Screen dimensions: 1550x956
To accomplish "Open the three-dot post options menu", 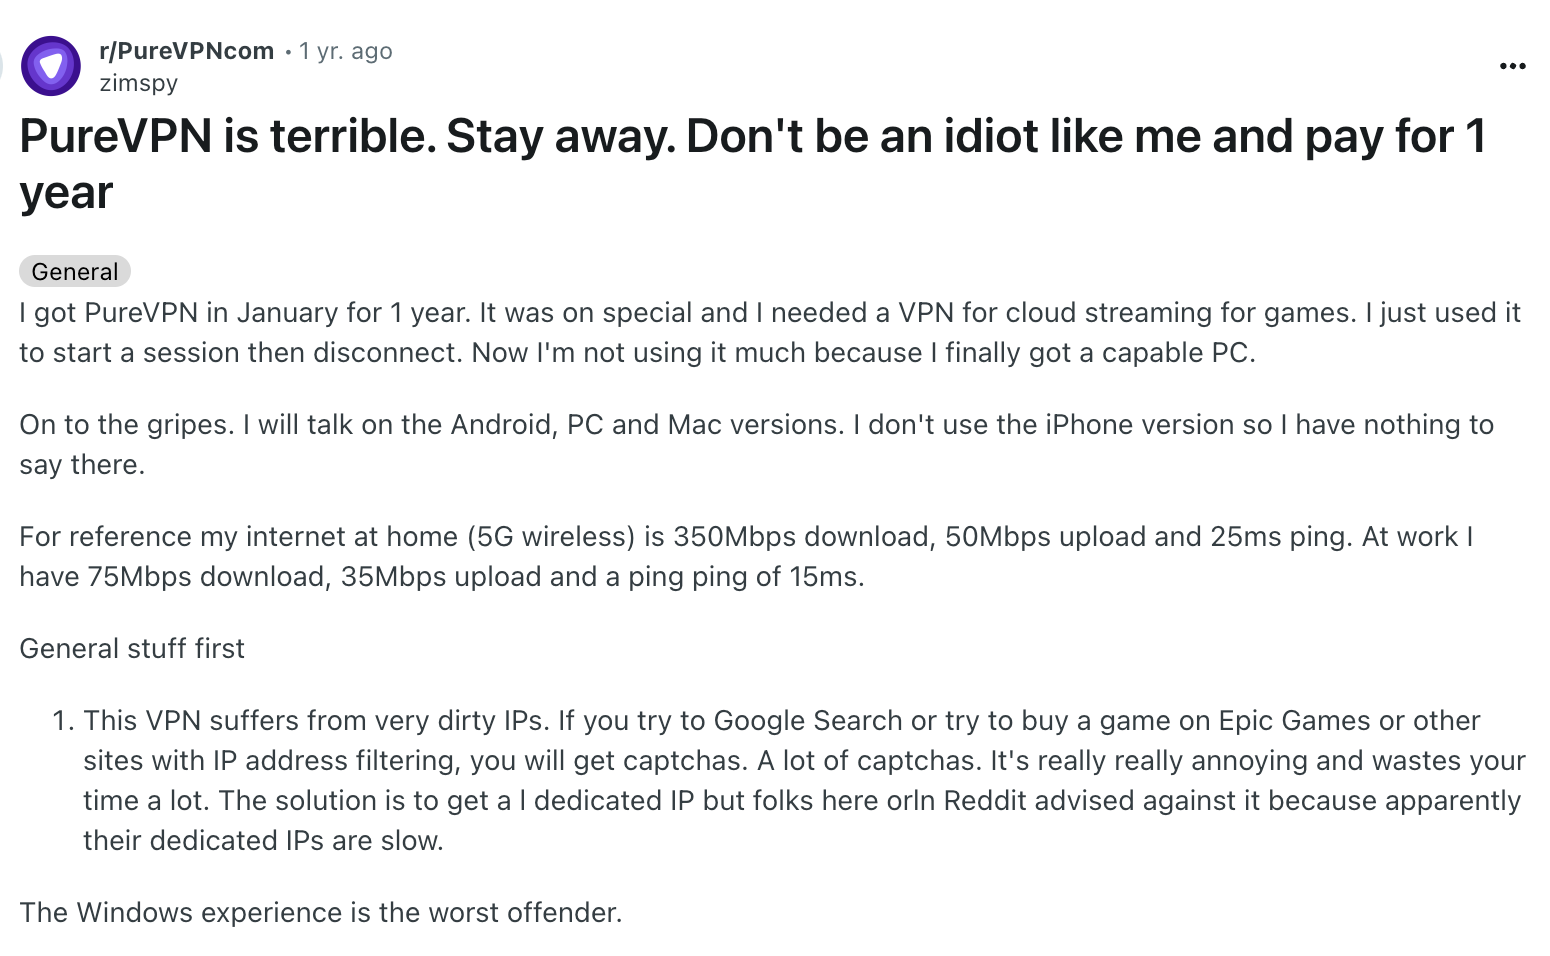I will click(1512, 66).
